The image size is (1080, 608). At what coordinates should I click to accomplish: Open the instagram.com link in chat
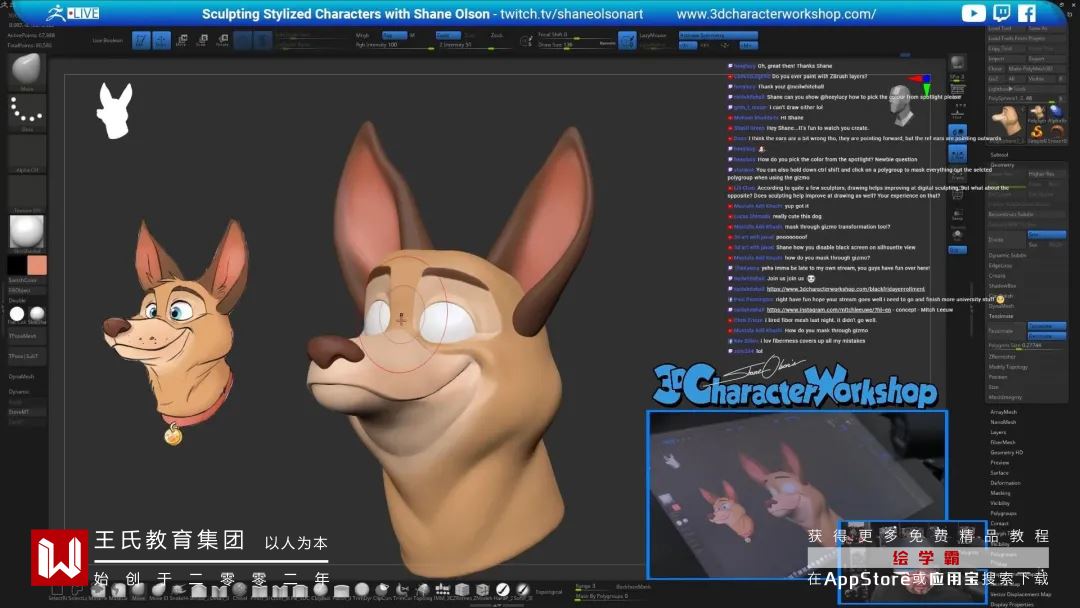click(x=829, y=310)
